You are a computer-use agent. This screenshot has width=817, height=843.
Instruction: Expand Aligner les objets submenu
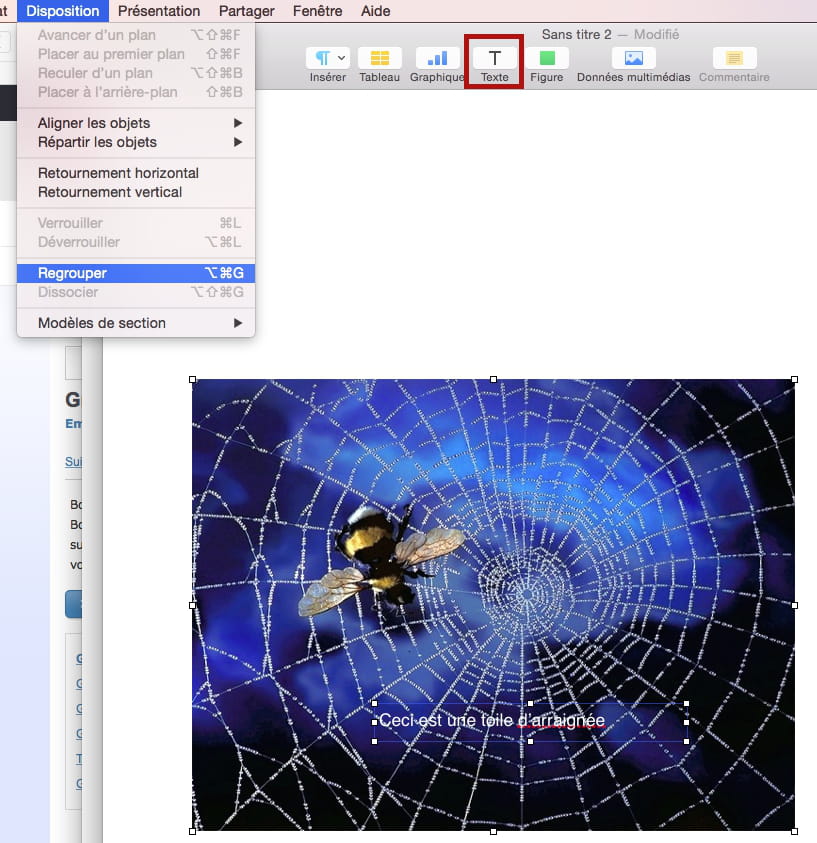(136, 123)
